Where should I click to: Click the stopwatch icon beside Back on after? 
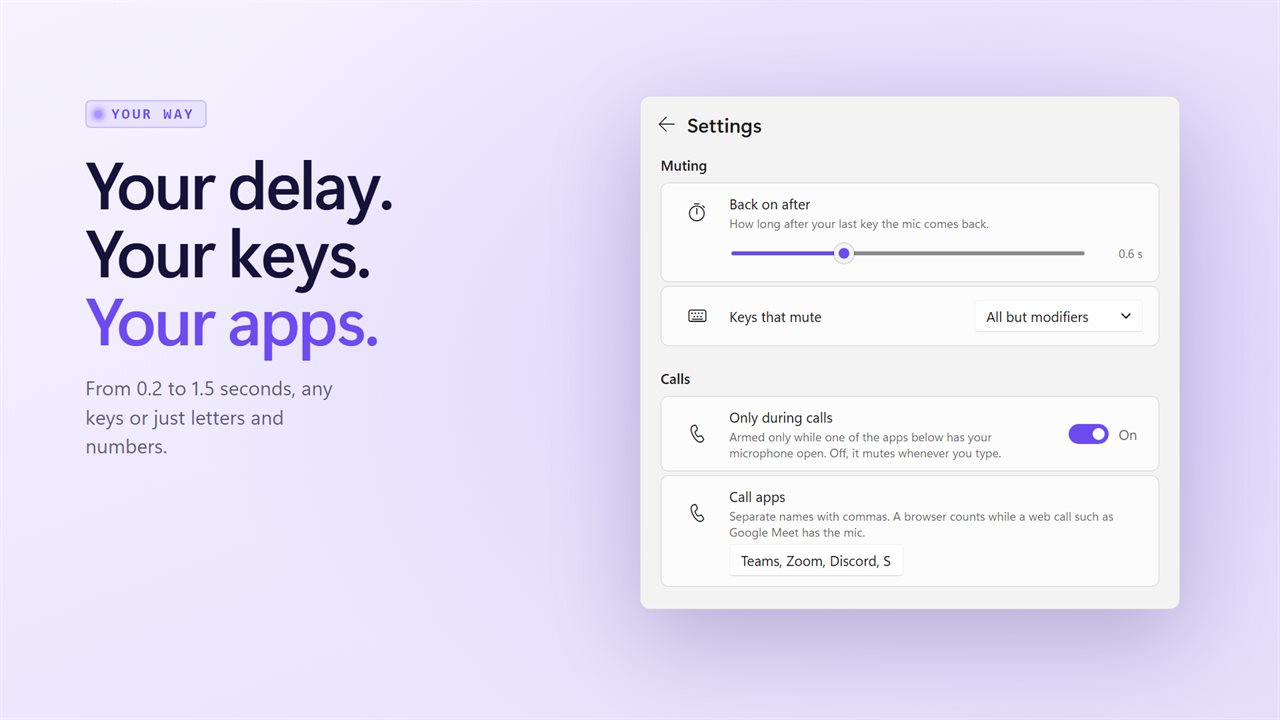point(697,213)
